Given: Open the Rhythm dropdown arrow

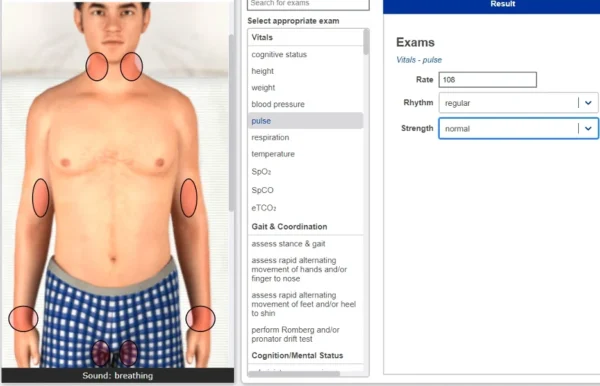Looking at the screenshot, I should click(588, 103).
